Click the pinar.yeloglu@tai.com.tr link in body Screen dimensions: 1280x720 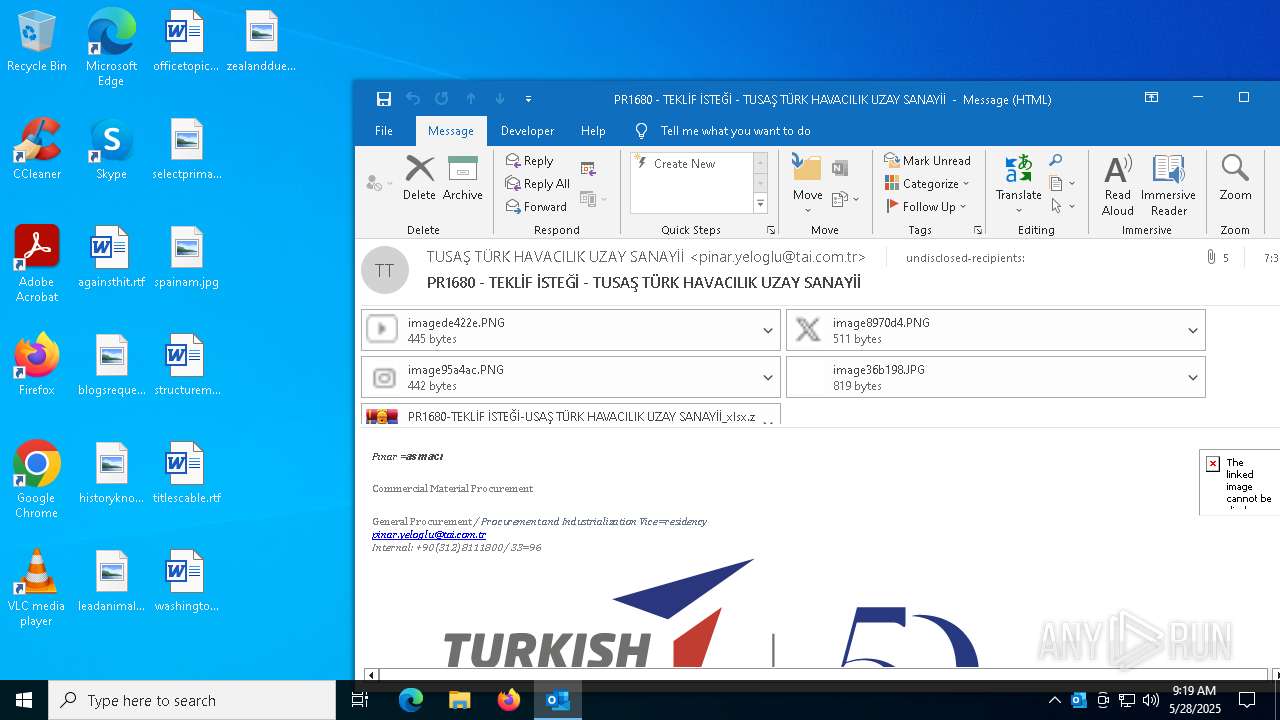pos(429,535)
